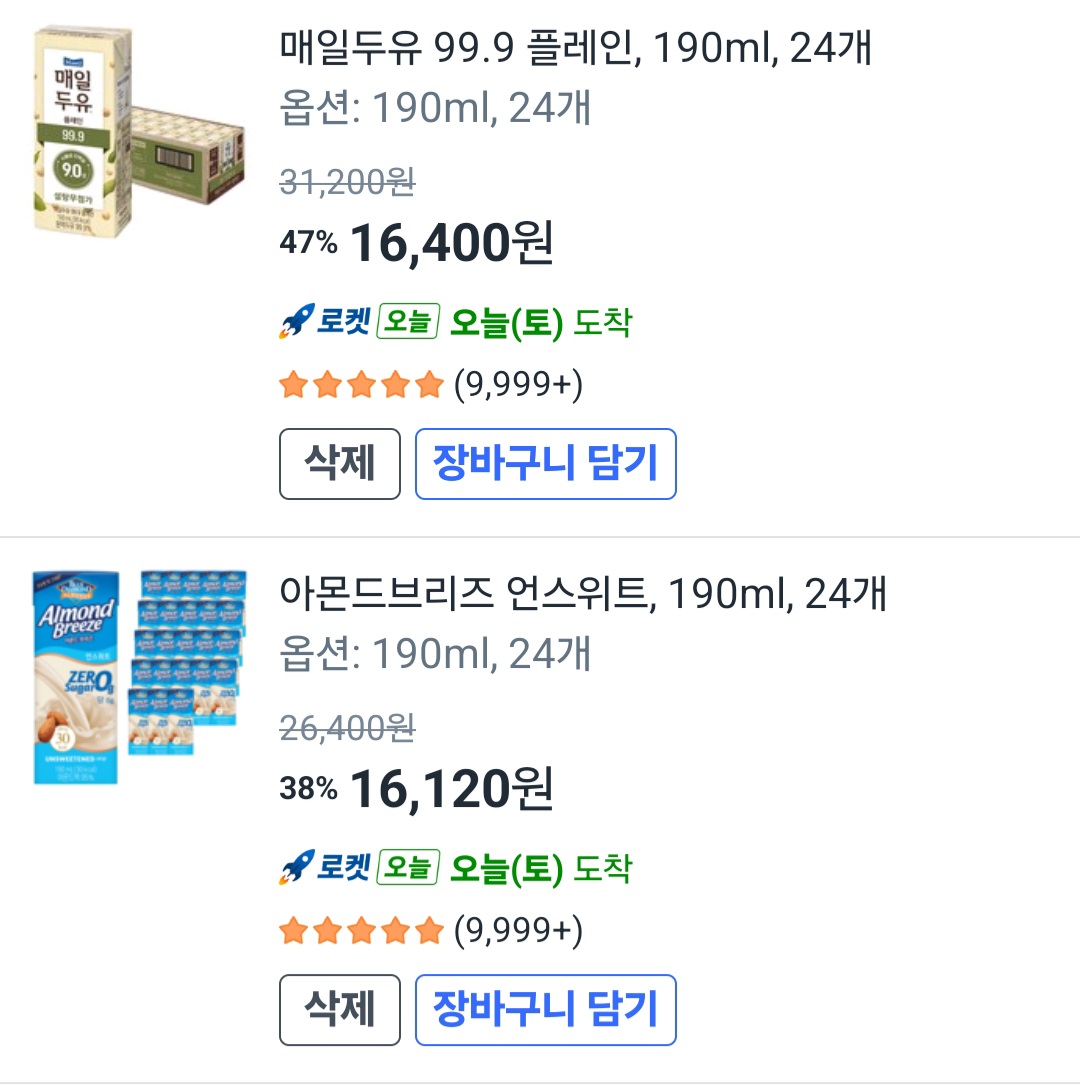The width and height of the screenshot is (1080, 1087).
Task: Add 매일두유 99.9 to cart (장바구니 담기)
Action: pos(545,463)
